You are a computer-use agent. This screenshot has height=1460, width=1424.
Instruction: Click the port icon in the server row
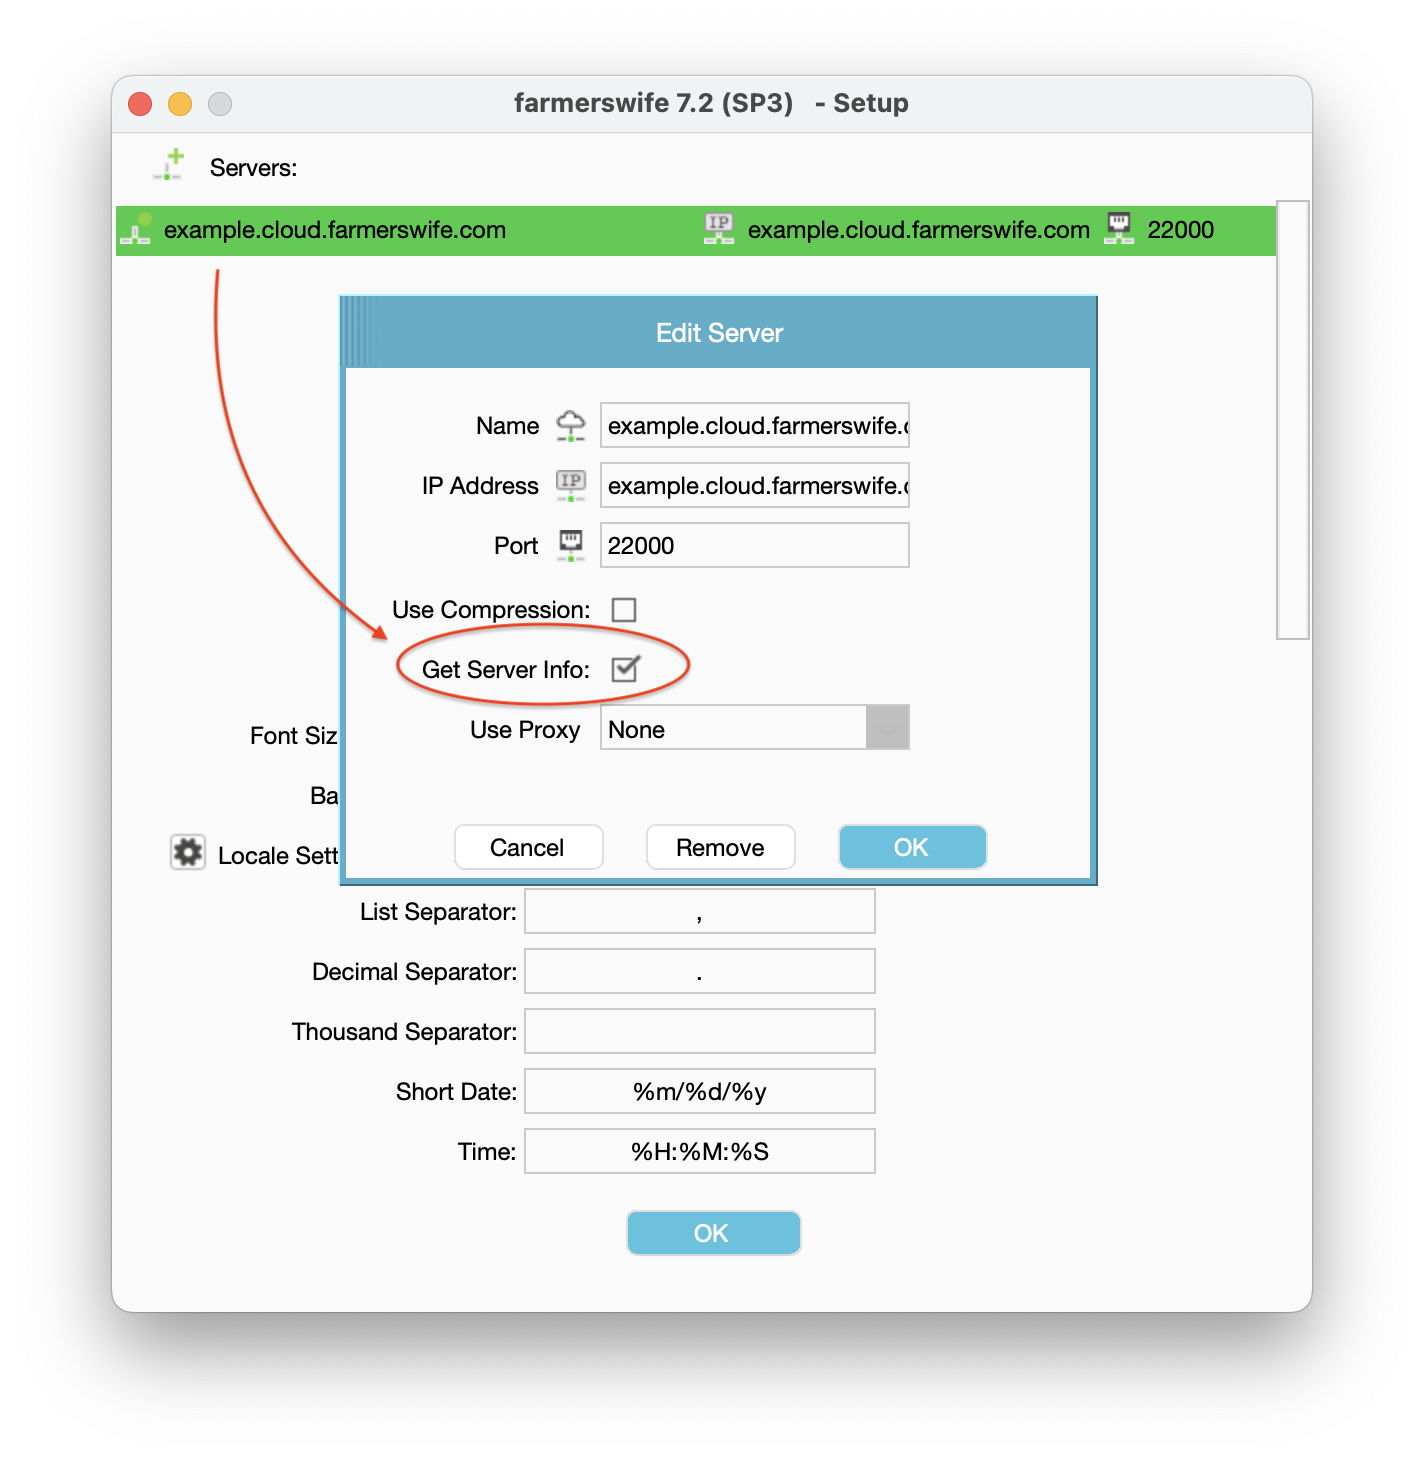tap(1119, 229)
